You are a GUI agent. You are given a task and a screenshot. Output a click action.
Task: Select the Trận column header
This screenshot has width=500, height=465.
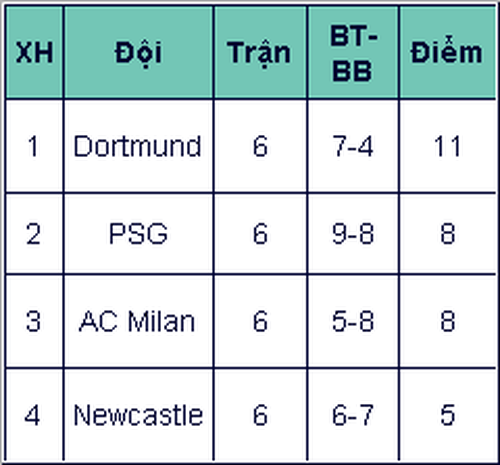(260, 52)
